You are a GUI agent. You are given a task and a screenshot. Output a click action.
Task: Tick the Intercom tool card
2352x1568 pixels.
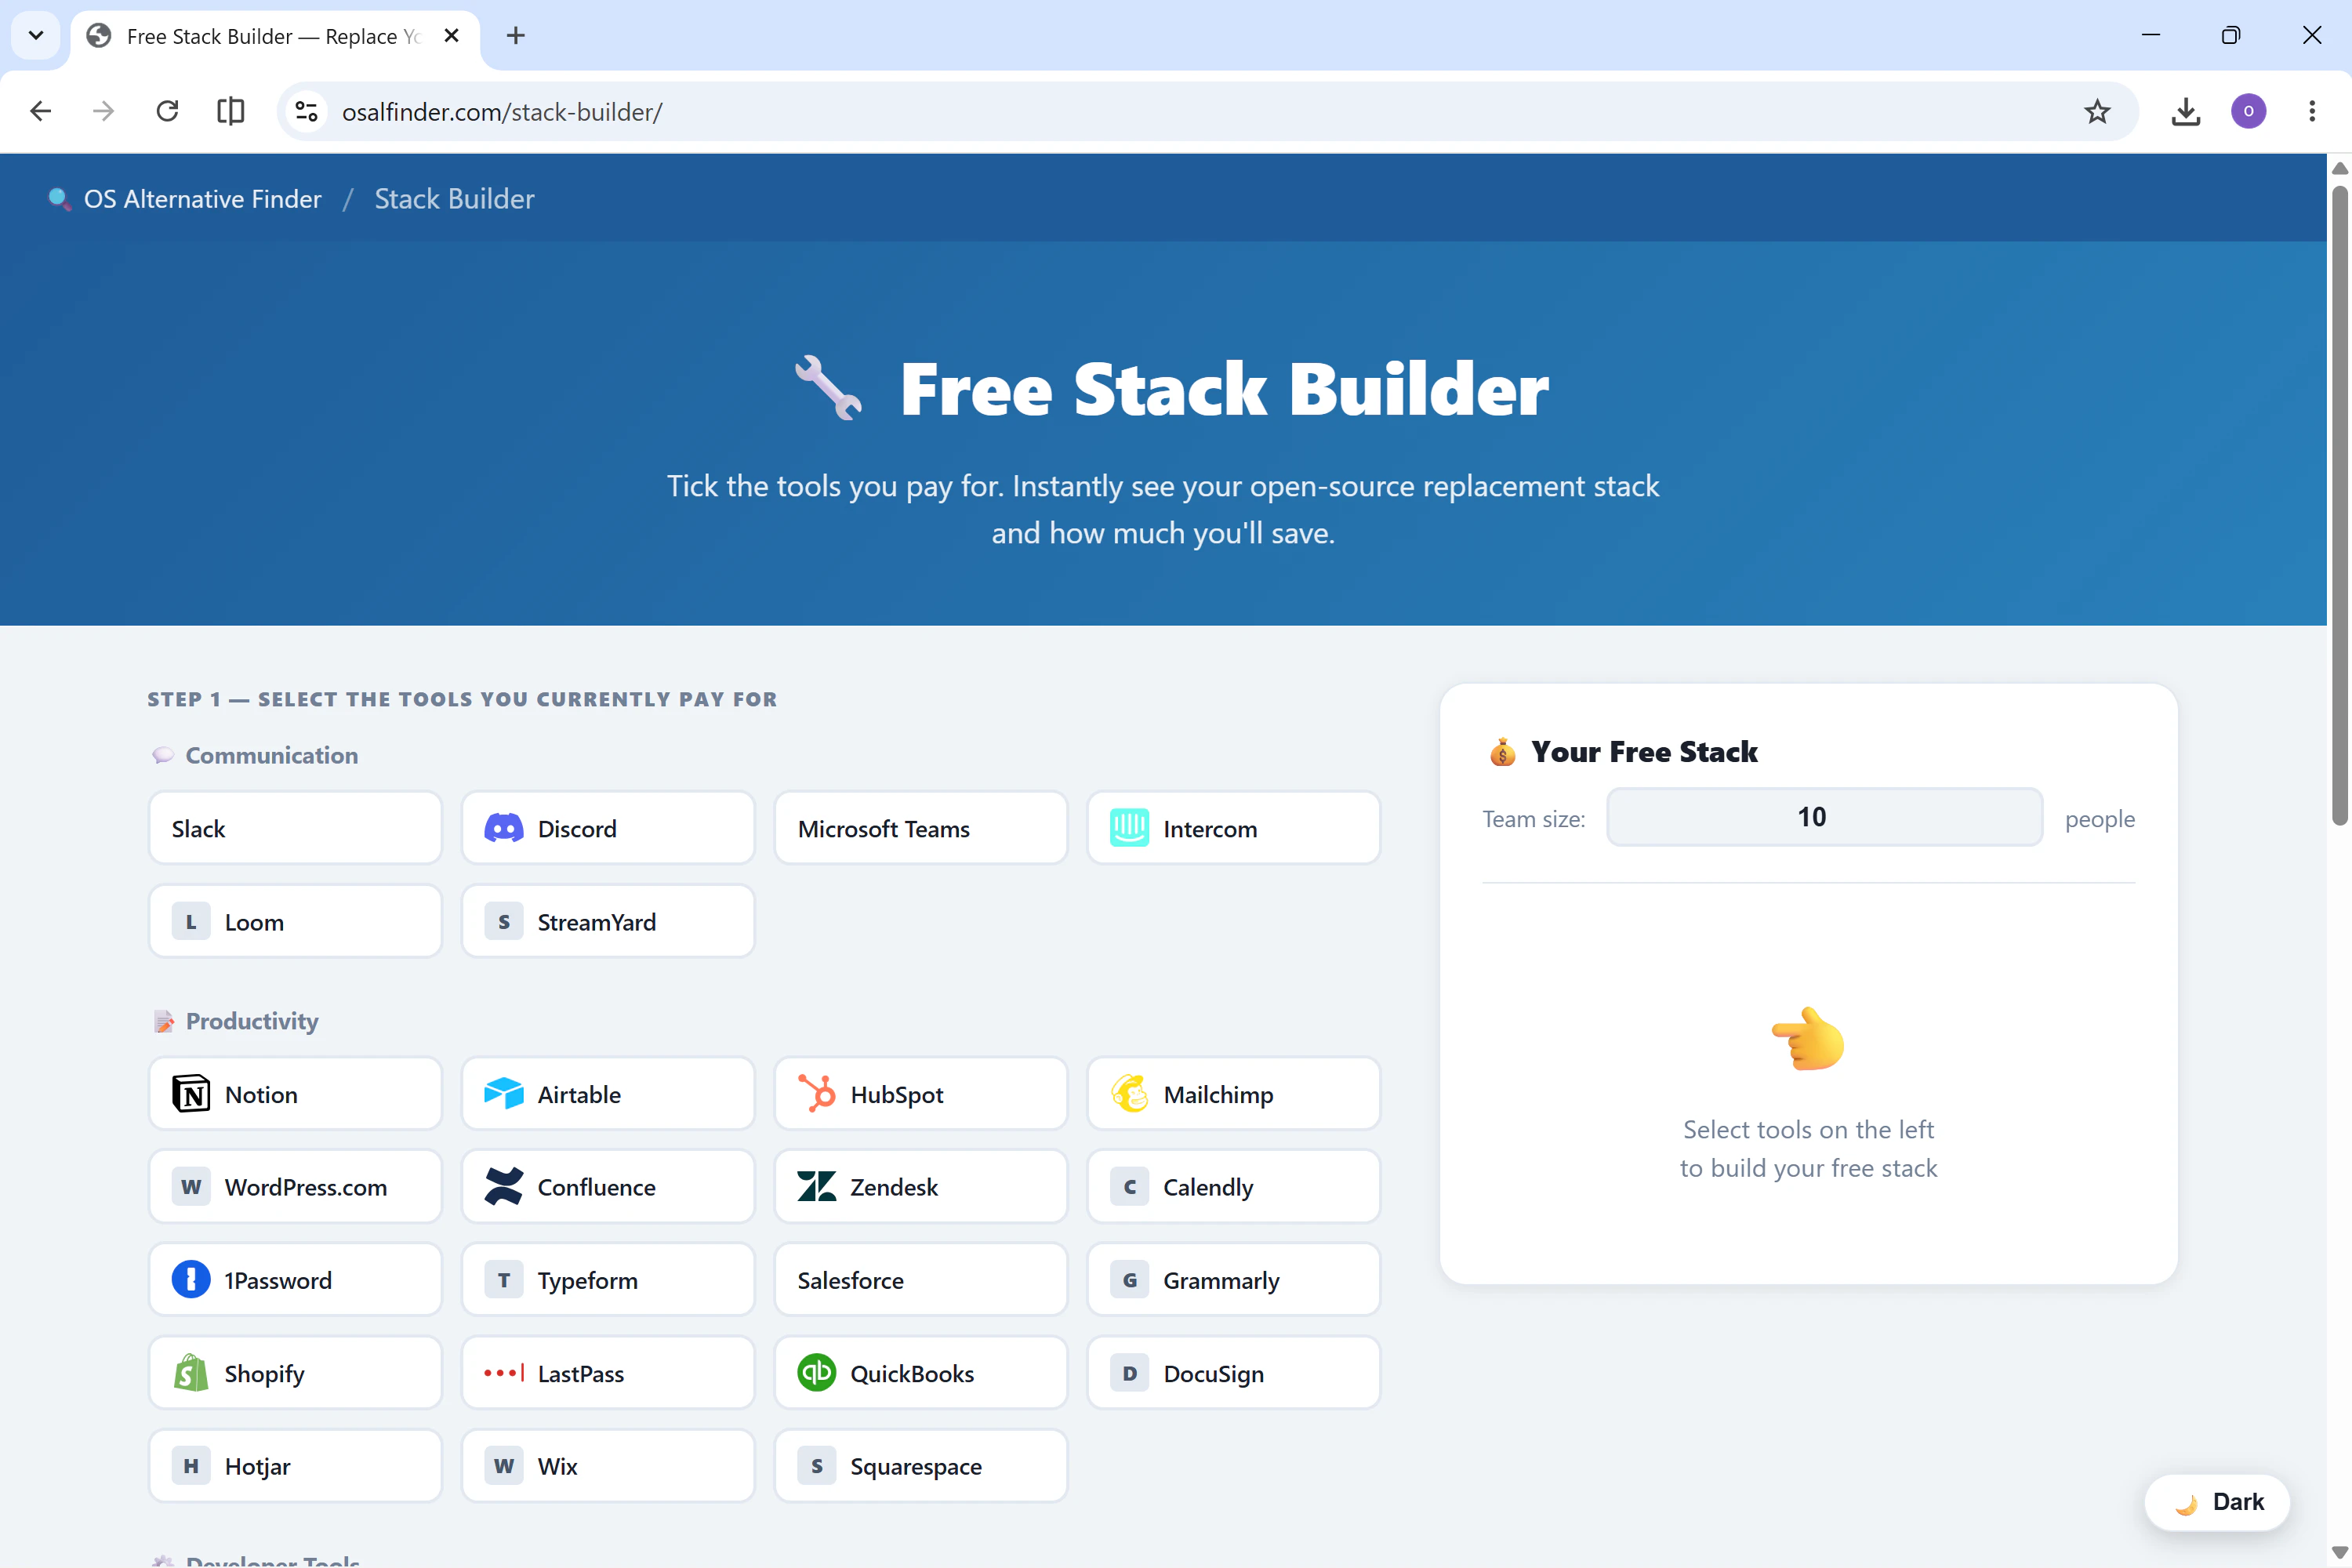click(x=1234, y=828)
